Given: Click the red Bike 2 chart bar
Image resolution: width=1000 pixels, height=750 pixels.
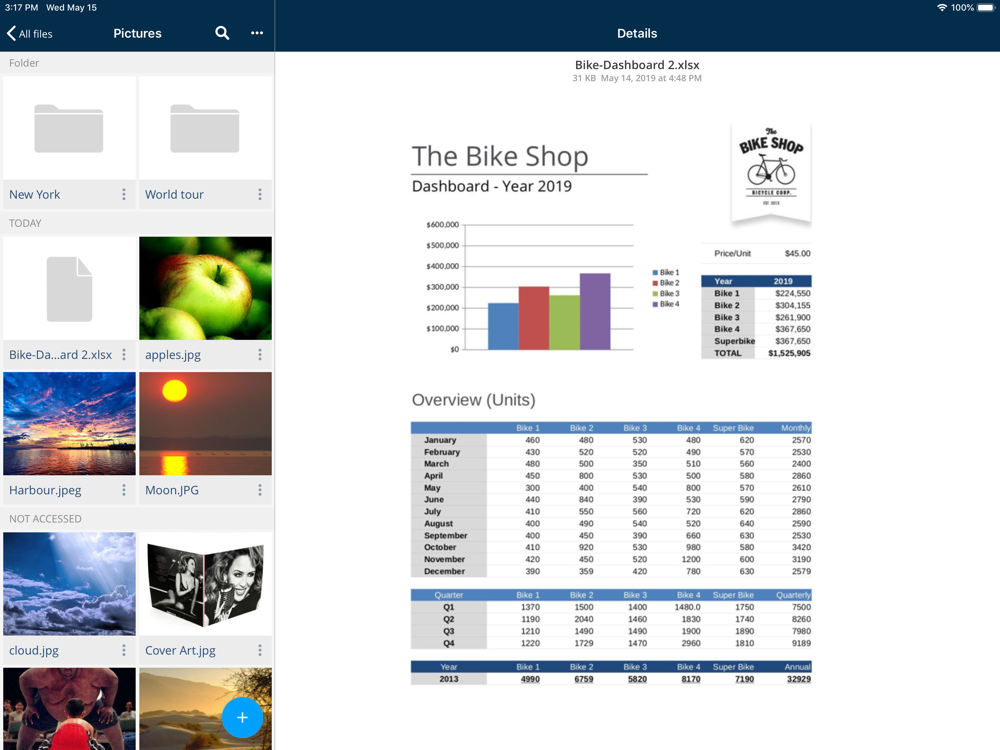Looking at the screenshot, I should pyautogui.click(x=534, y=318).
